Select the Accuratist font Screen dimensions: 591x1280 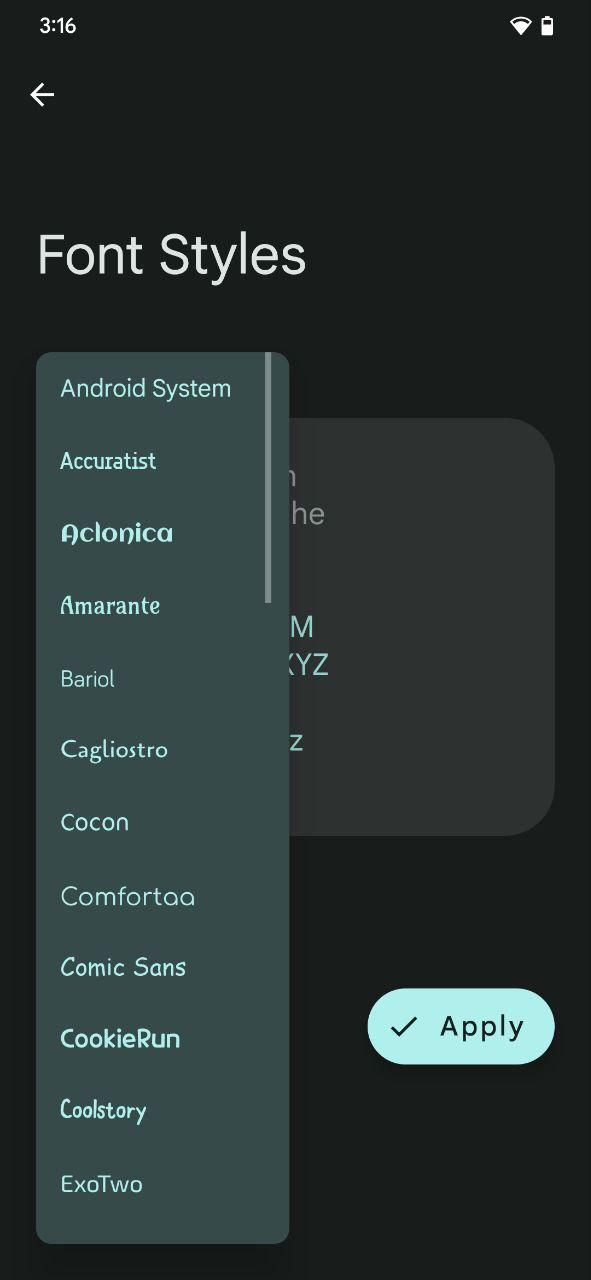[x=162, y=461]
